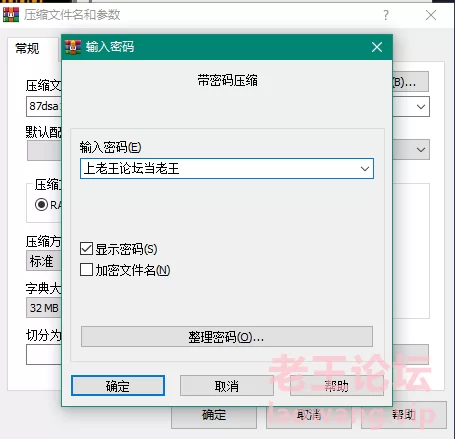The image size is (455, 439).
Task: Switch to the 常规 tab
Action: [27, 49]
